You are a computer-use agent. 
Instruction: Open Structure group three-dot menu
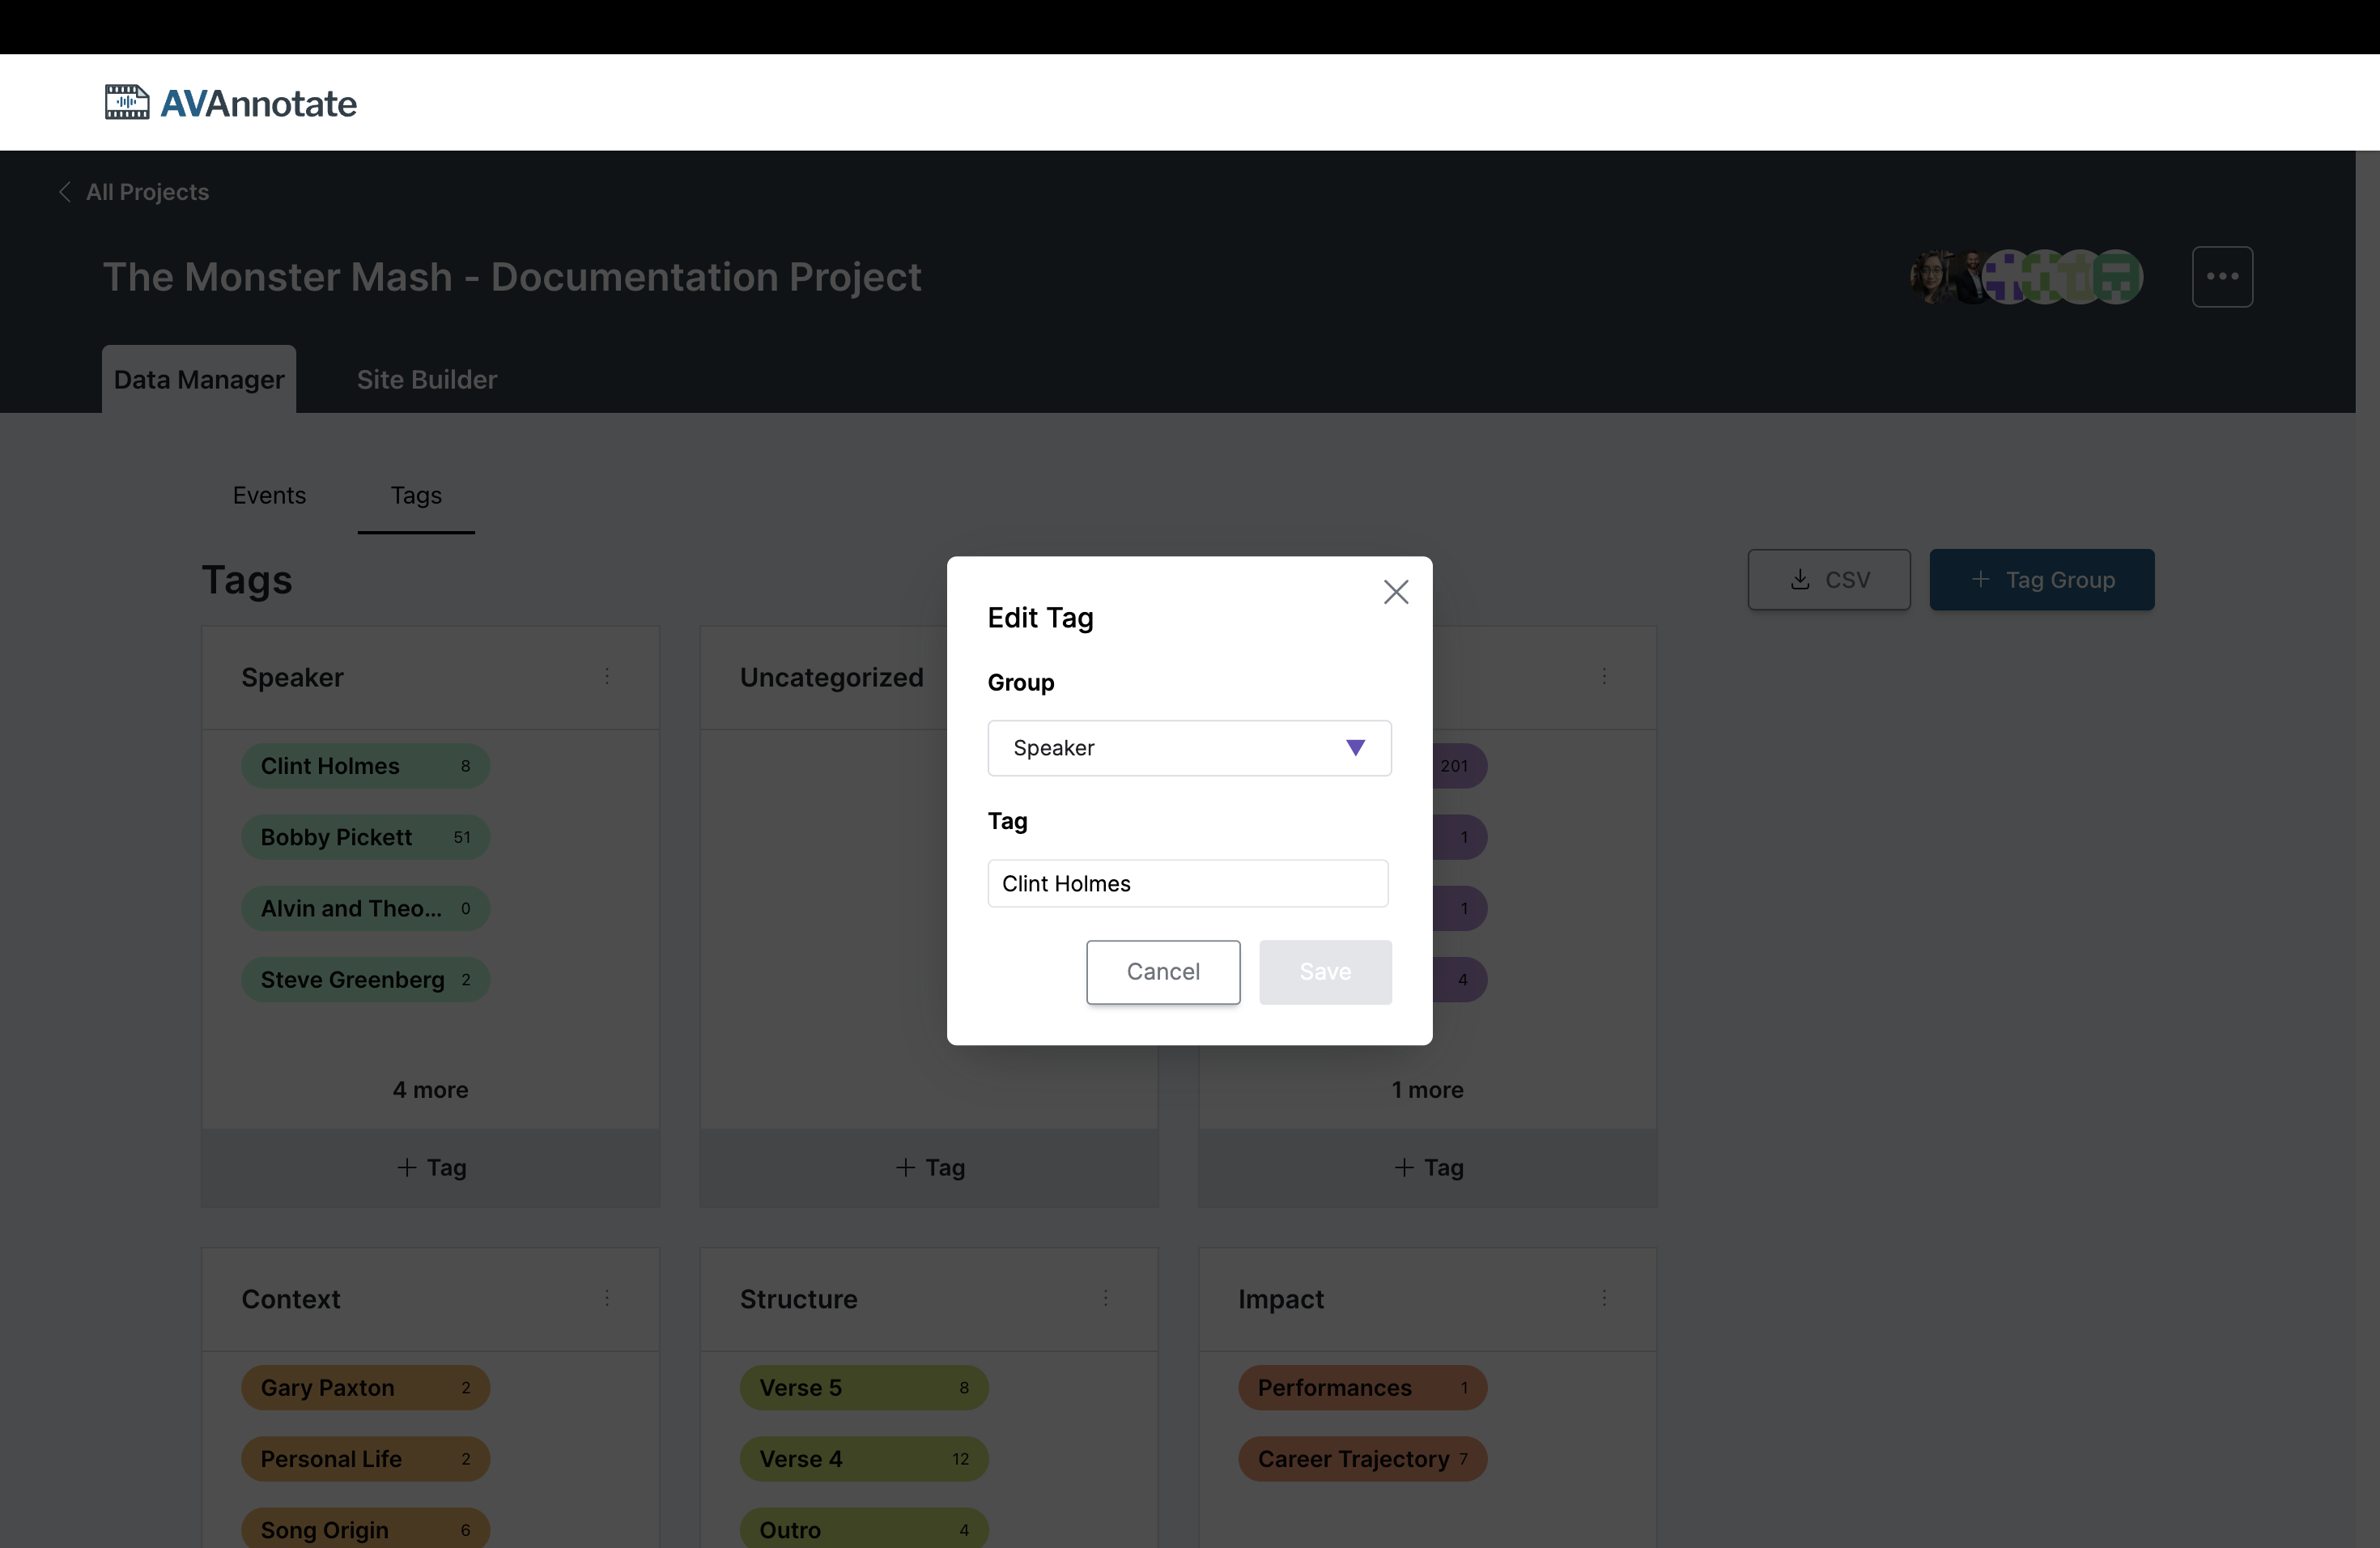click(1105, 1298)
